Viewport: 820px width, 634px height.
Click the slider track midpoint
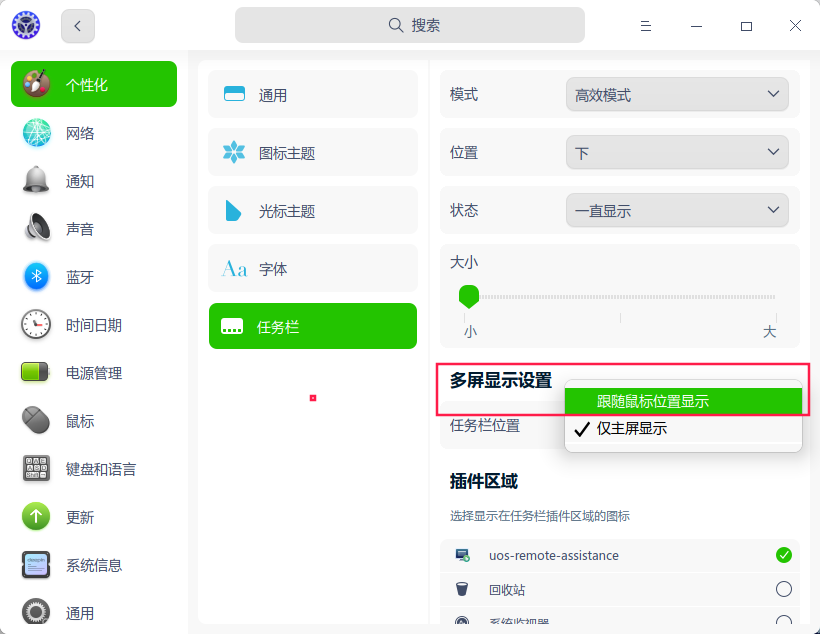pyautogui.click(x=620, y=297)
